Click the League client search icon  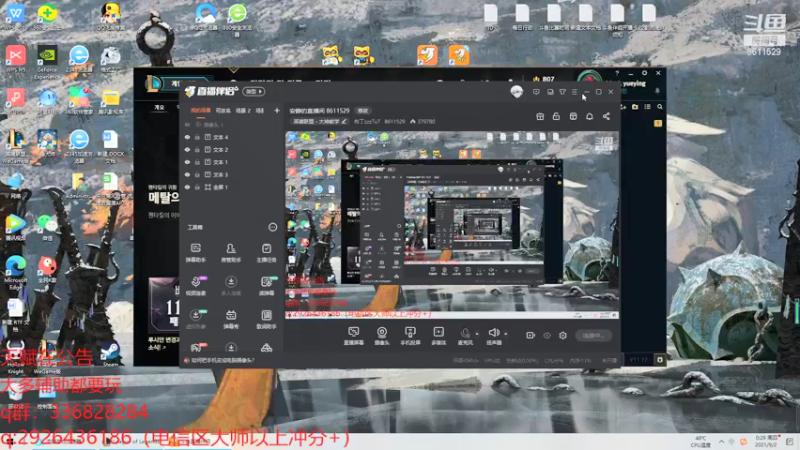[x=660, y=107]
